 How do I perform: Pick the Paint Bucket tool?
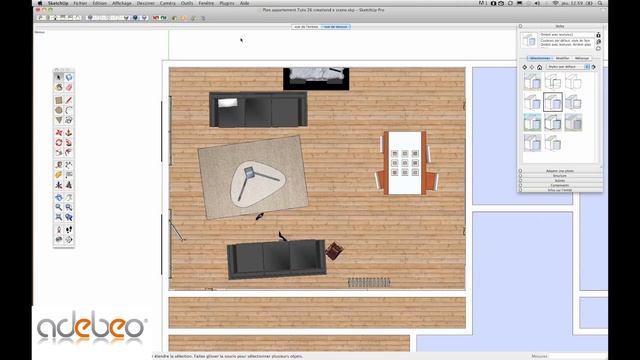click(59, 87)
